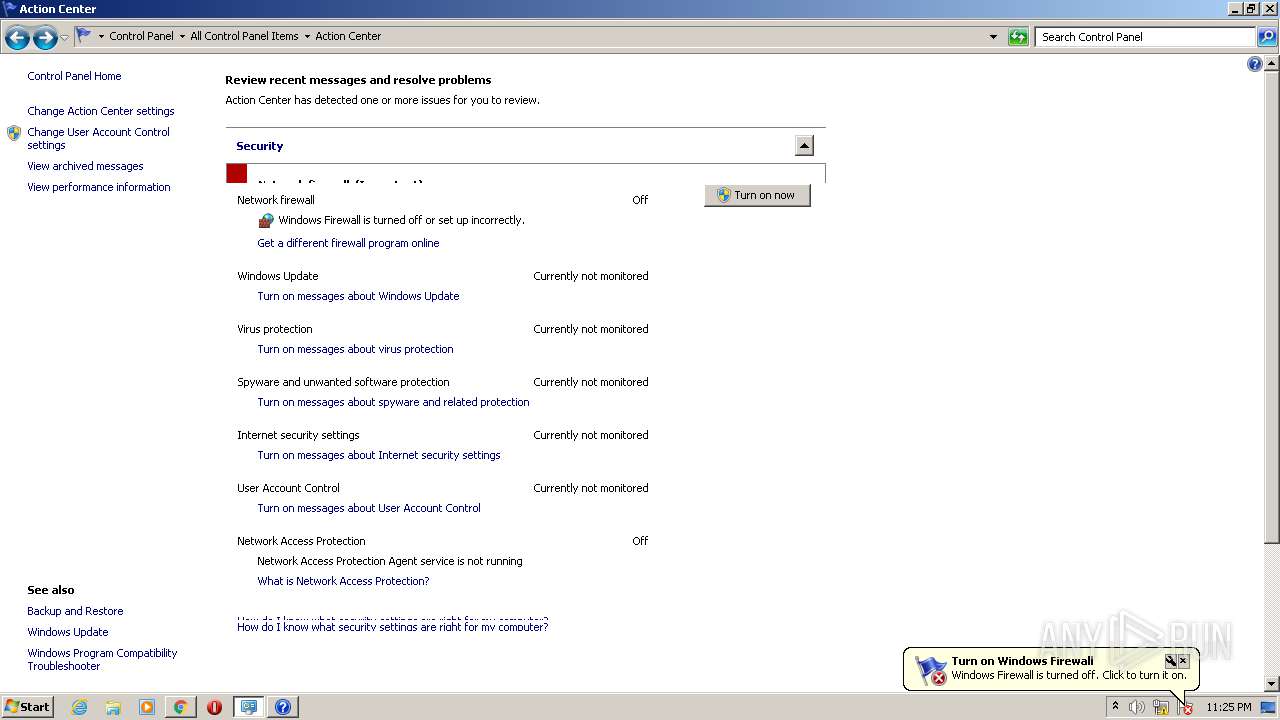1280x720 pixels.
Task: Open Windows Explorer from taskbar
Action: click(113, 707)
